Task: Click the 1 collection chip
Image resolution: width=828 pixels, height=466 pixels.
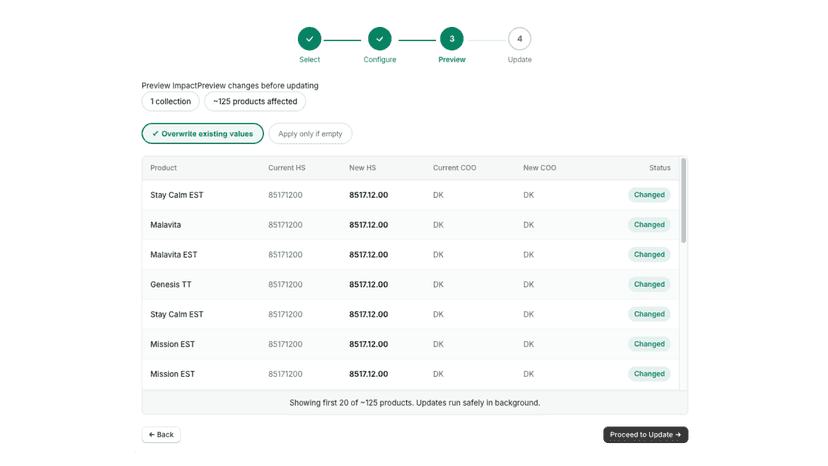Action: tap(171, 101)
